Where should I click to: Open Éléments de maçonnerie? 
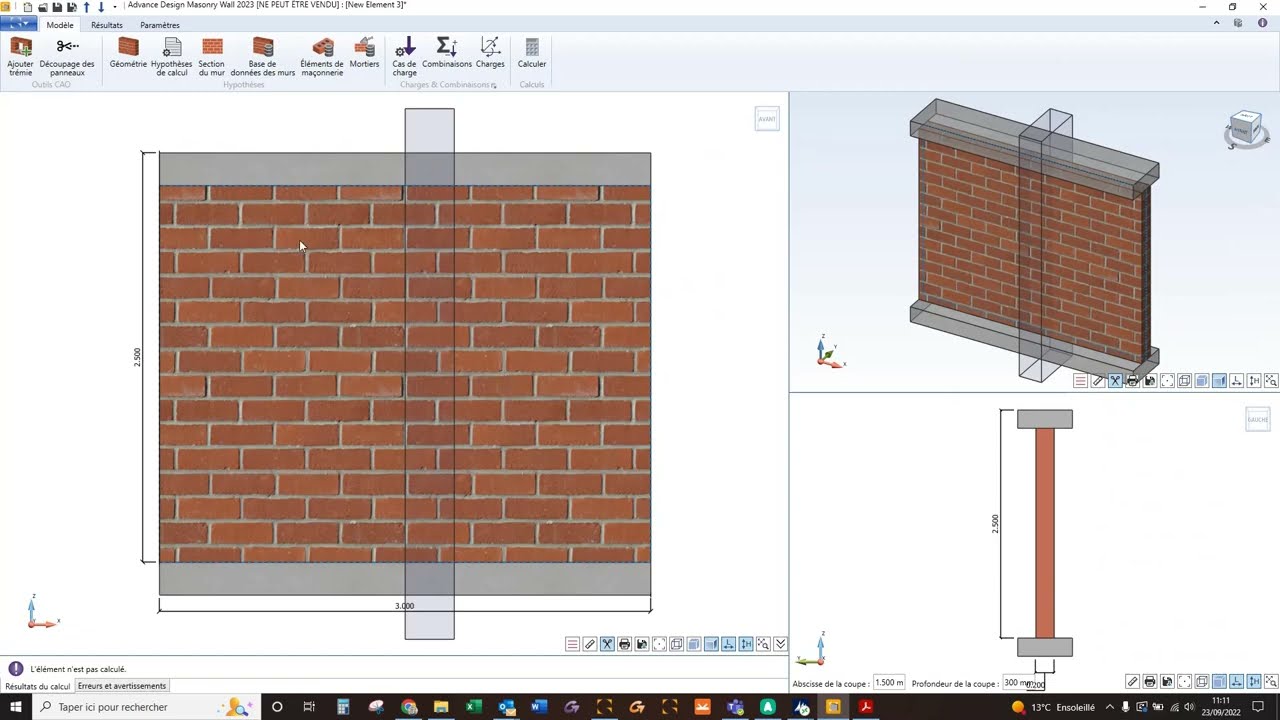coord(322,57)
